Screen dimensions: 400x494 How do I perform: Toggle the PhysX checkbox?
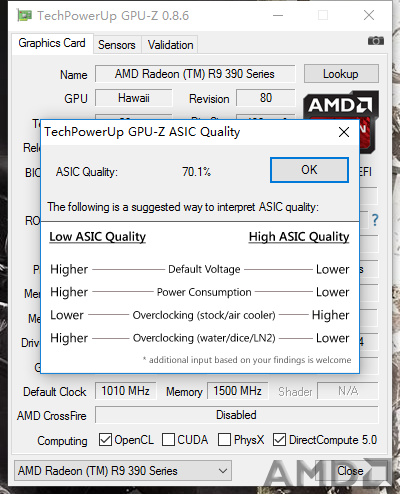[224, 440]
